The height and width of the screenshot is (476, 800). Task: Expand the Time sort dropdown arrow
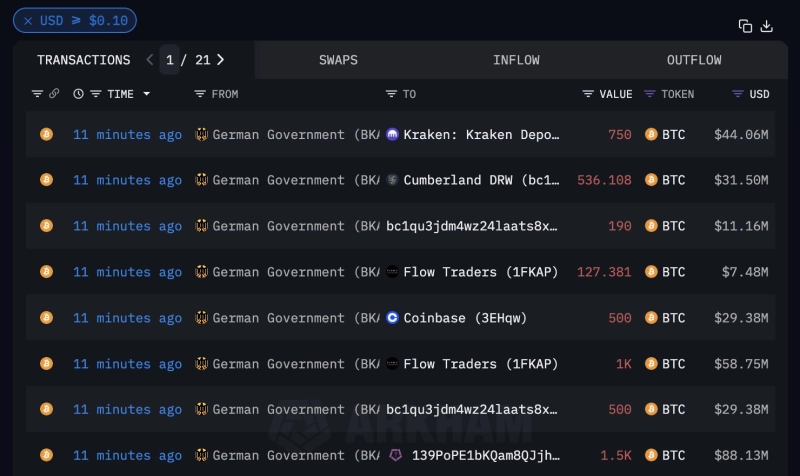[x=147, y=94]
